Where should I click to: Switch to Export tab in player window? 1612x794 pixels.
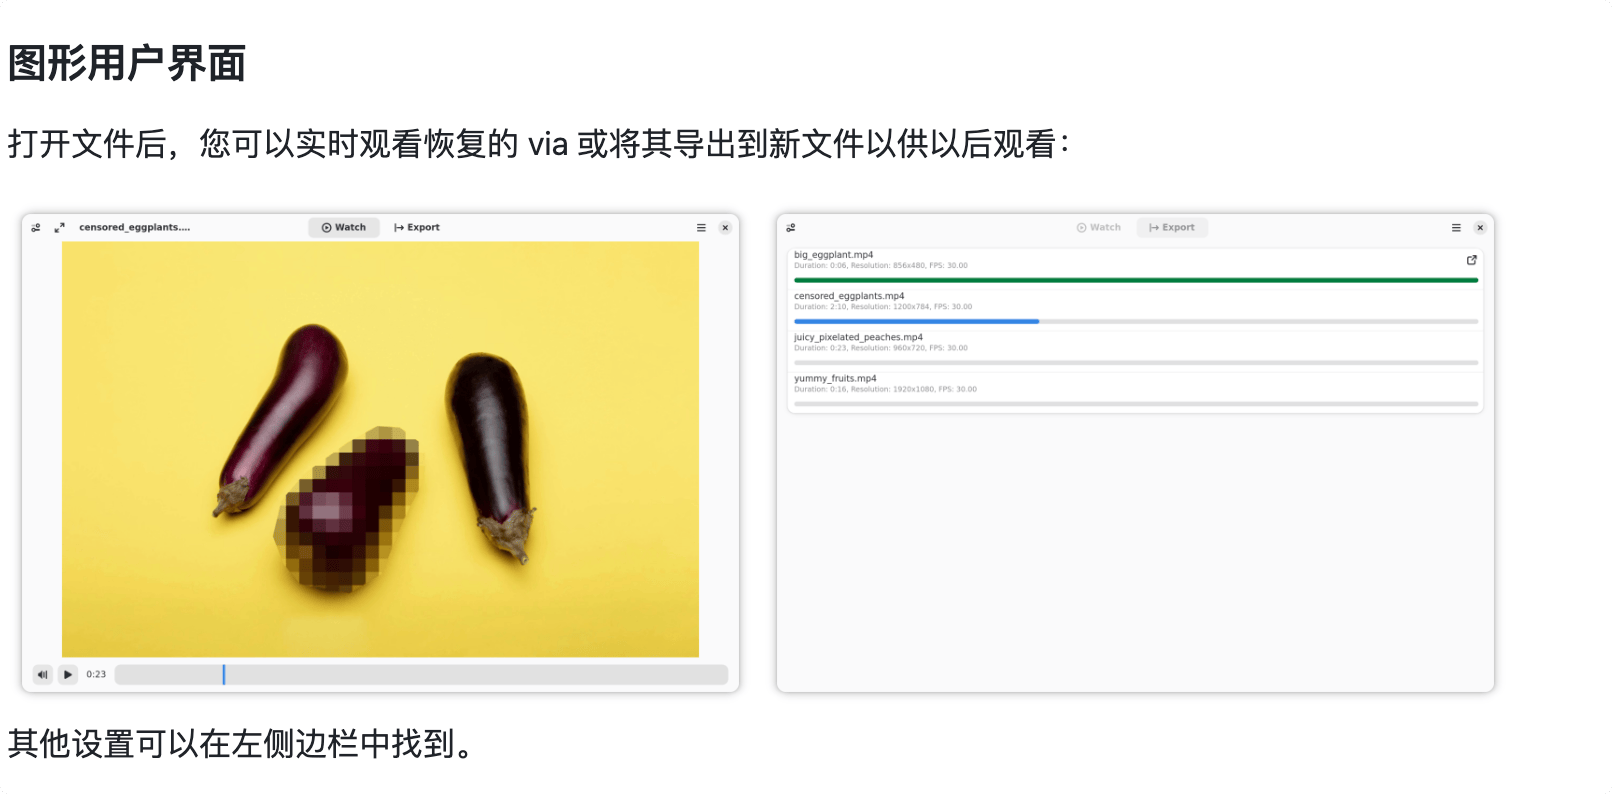417,228
